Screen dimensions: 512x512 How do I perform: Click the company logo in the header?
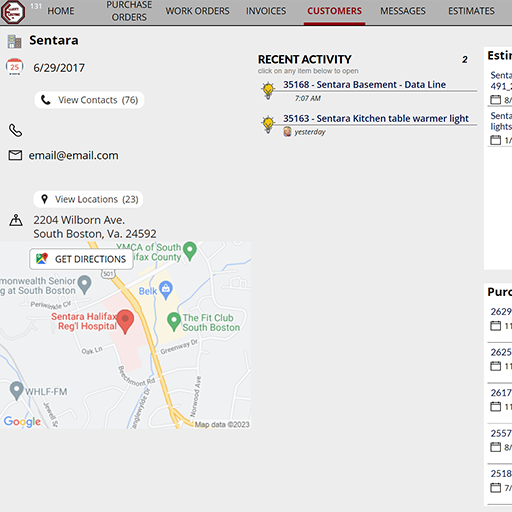[13, 12]
